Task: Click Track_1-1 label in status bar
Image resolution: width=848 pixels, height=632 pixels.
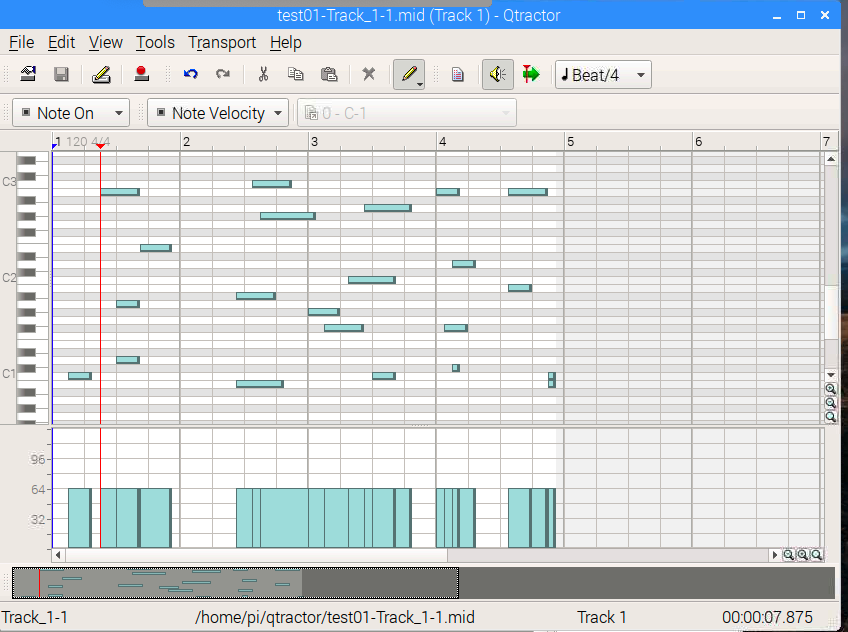Action: point(35,617)
